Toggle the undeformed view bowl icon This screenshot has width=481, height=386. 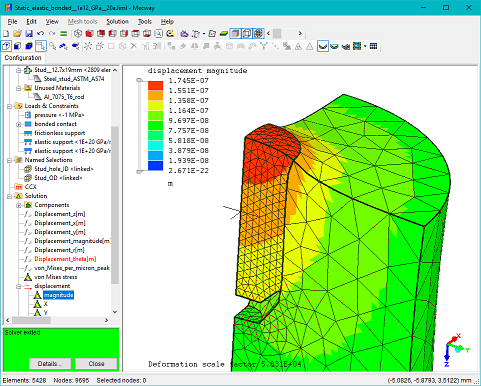click(323, 46)
